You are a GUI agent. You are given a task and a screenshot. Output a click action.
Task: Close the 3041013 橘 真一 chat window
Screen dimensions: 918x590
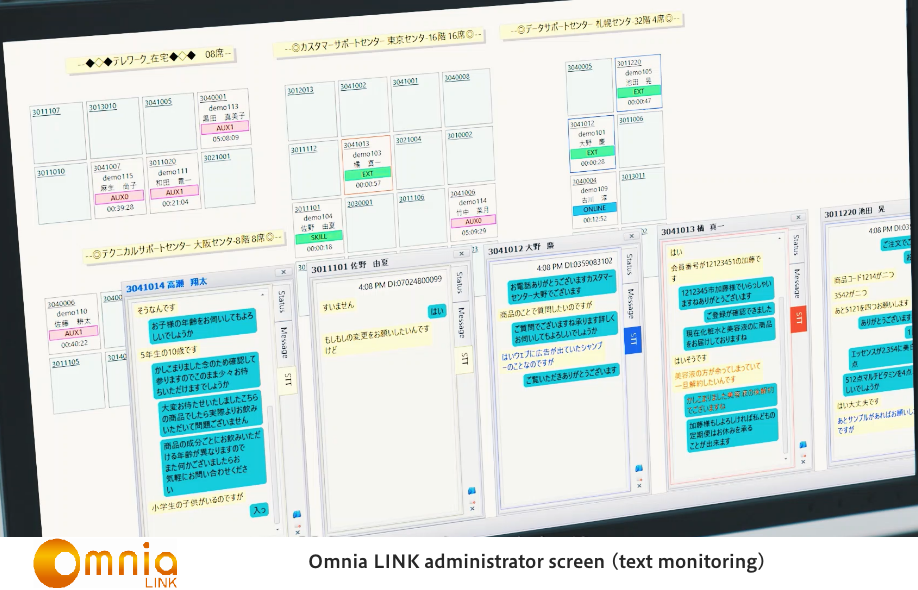pos(798,217)
